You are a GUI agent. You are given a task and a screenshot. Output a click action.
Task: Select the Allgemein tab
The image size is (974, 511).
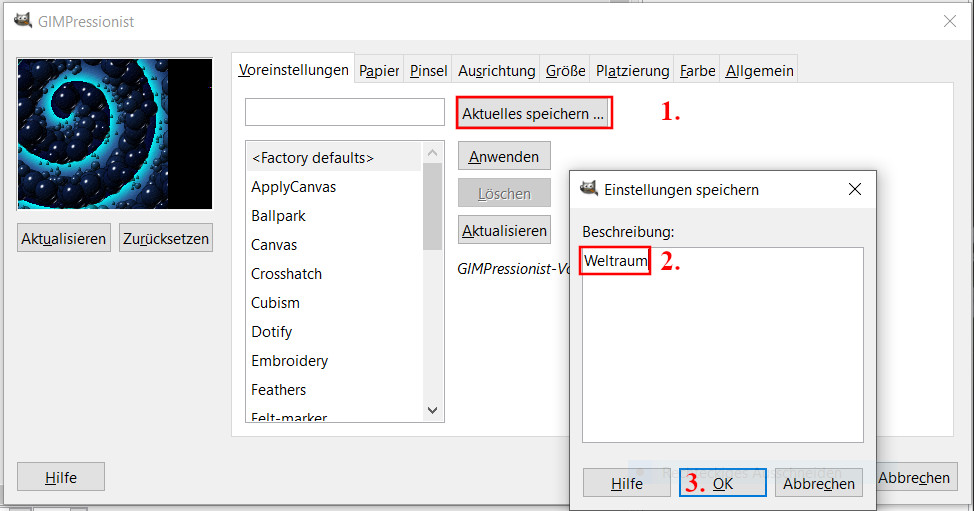[759, 70]
